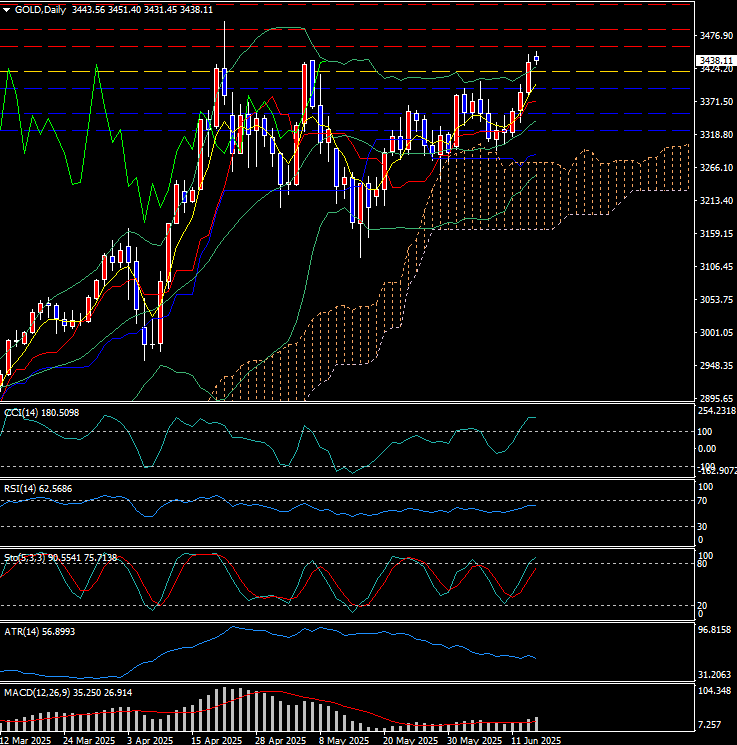Click the 11 Jun 2025 date label
Screen dimensions: 737x745
coord(536,740)
